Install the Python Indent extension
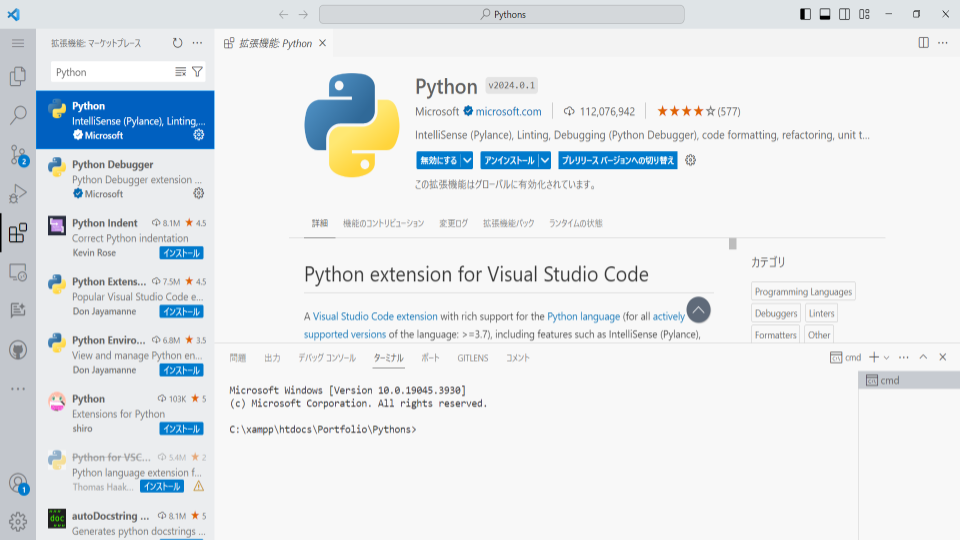This screenshot has width=960, height=540. 181,253
